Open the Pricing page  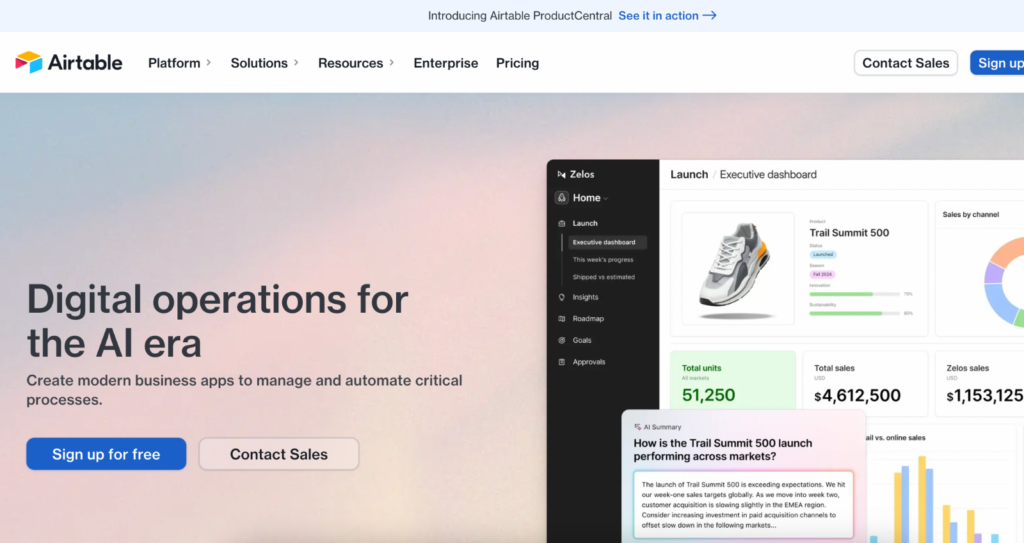(517, 63)
